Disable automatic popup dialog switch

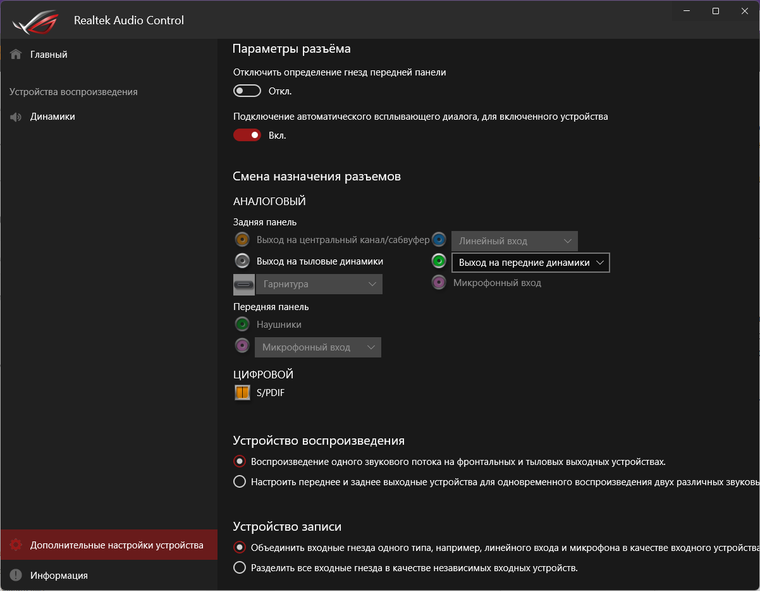click(247, 135)
